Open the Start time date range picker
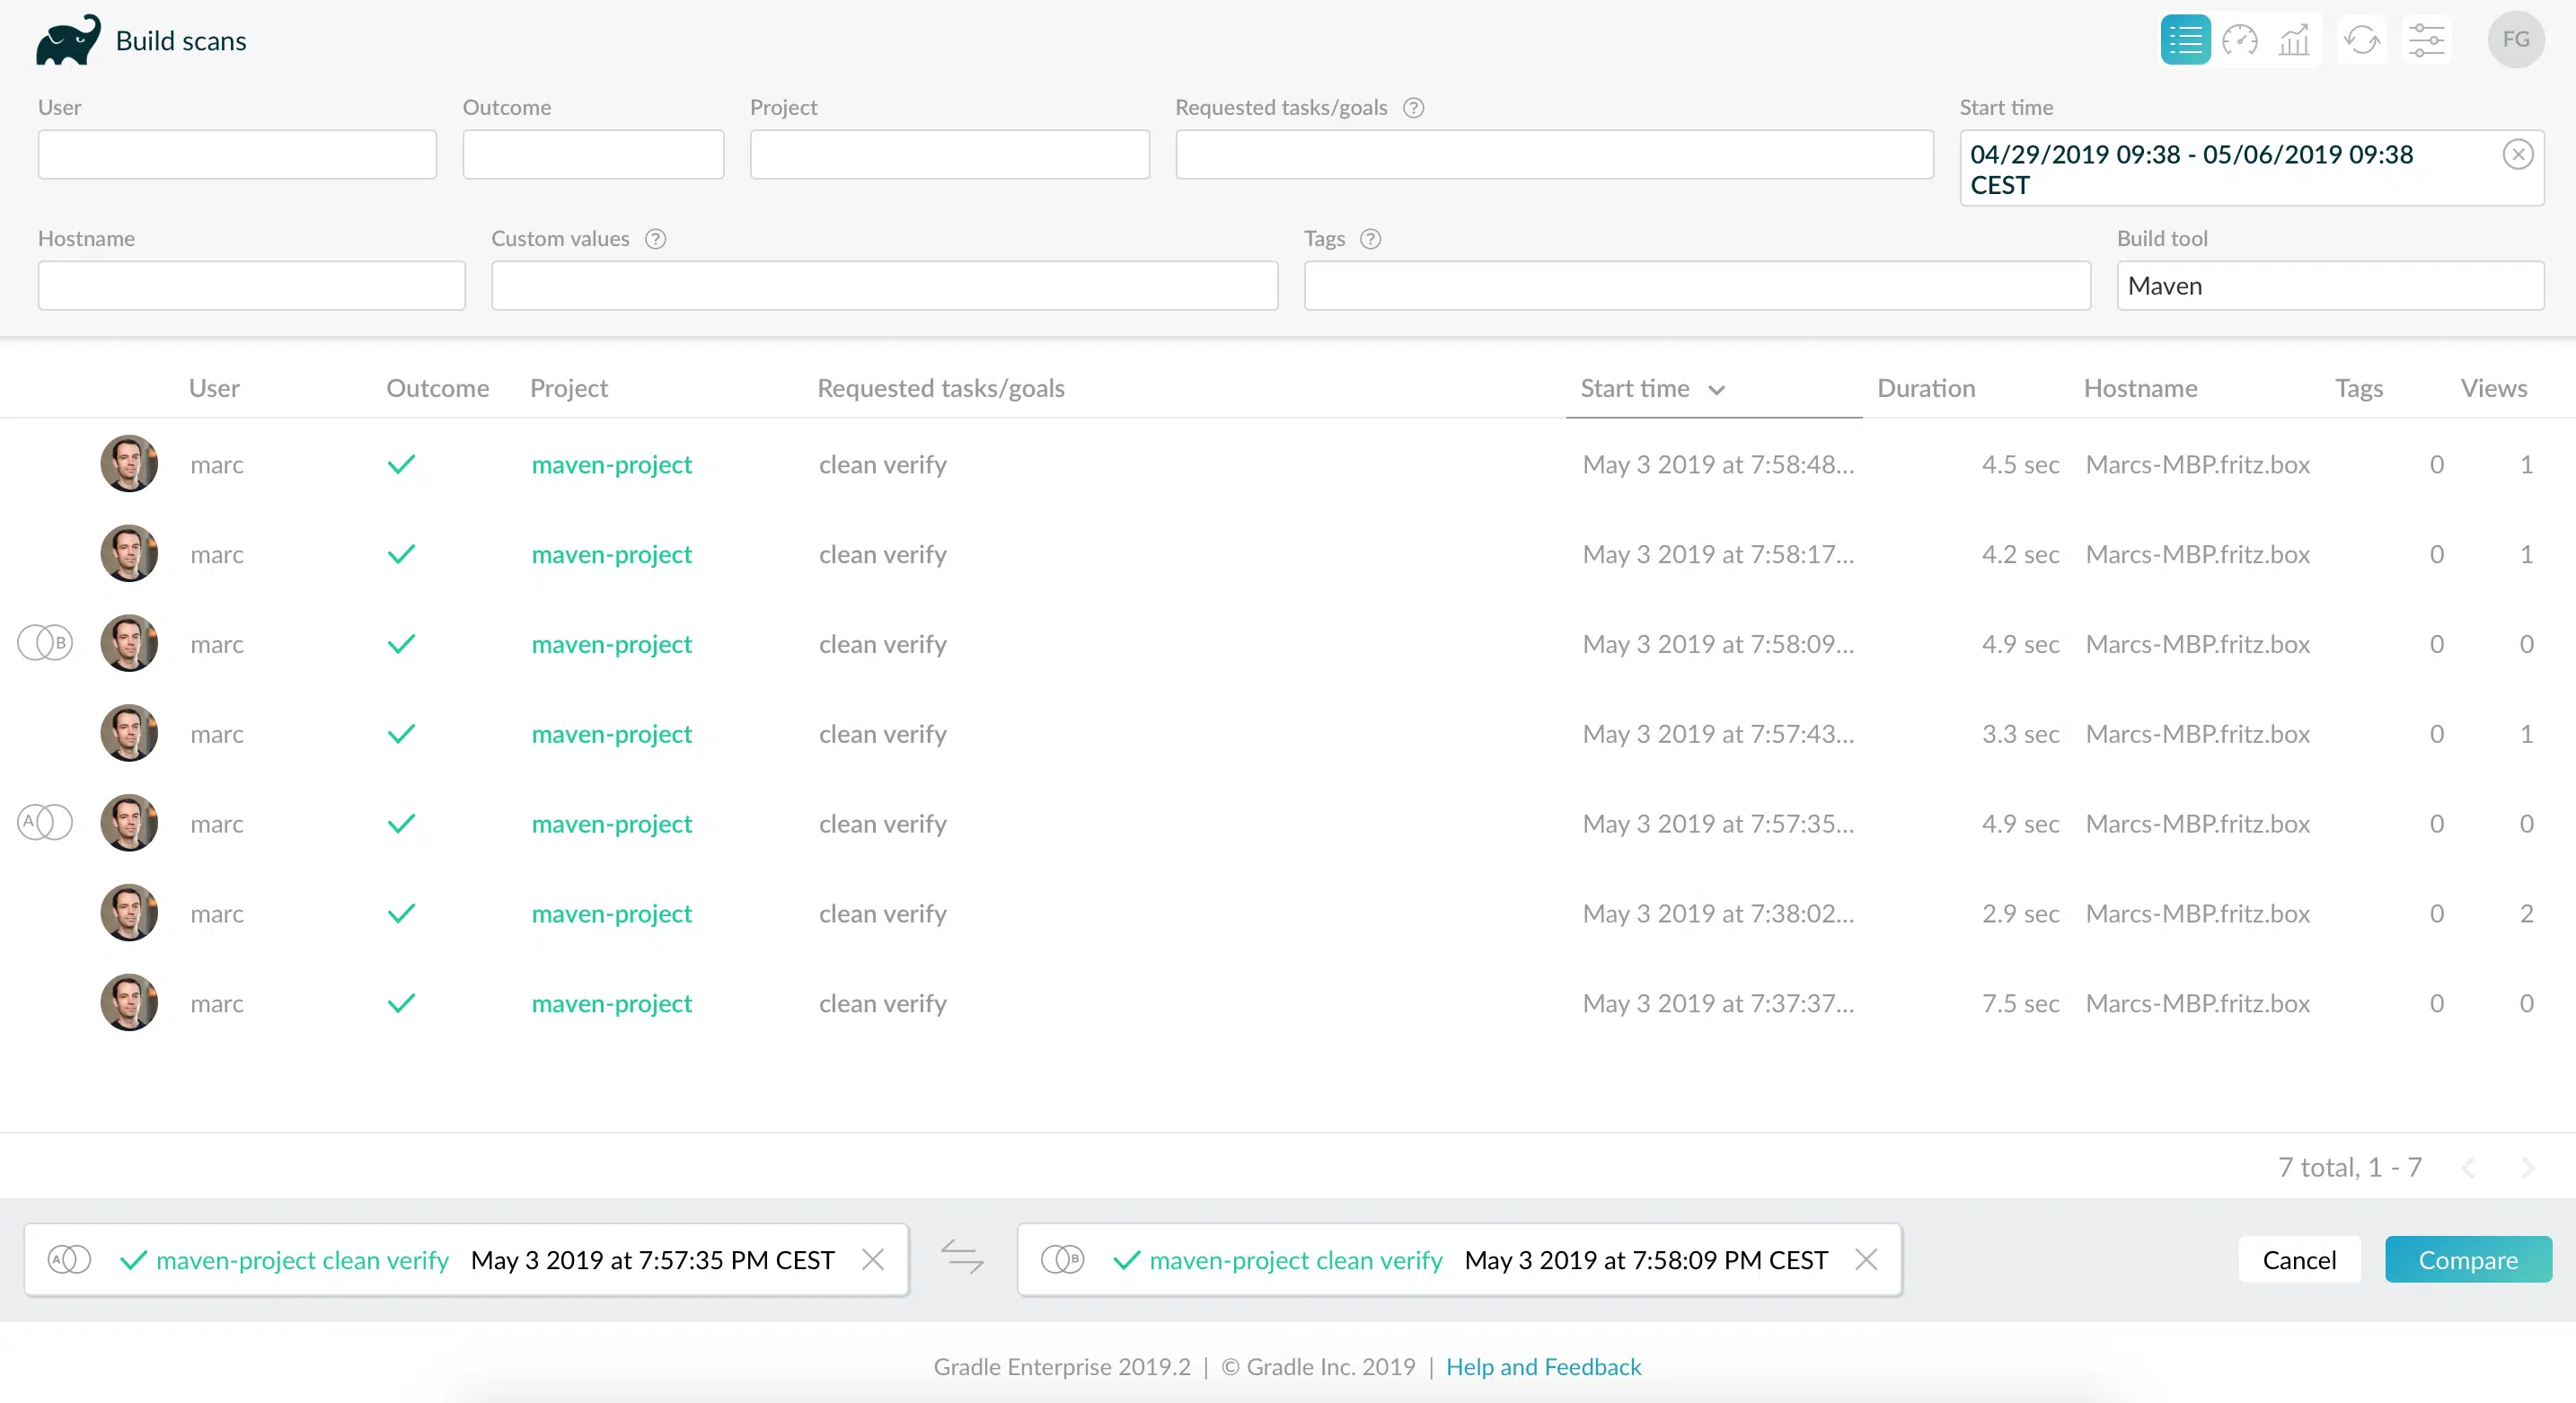The height and width of the screenshot is (1403, 2576). click(2251, 169)
